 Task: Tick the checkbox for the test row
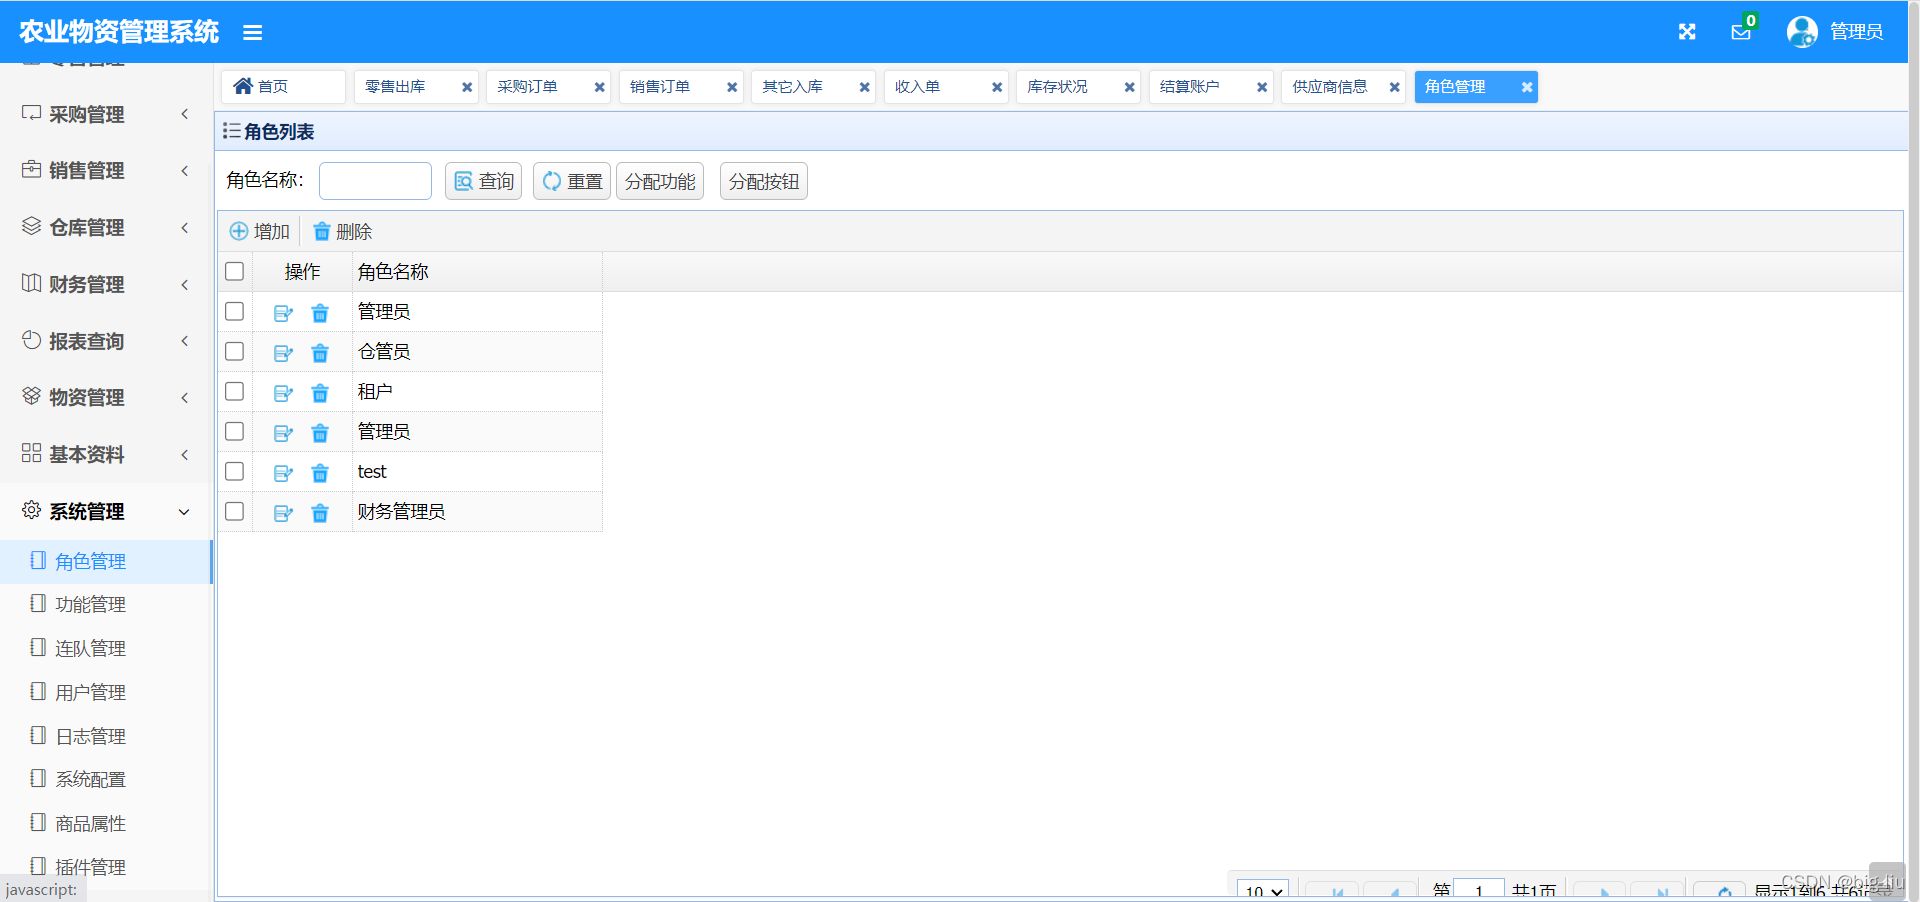235,471
